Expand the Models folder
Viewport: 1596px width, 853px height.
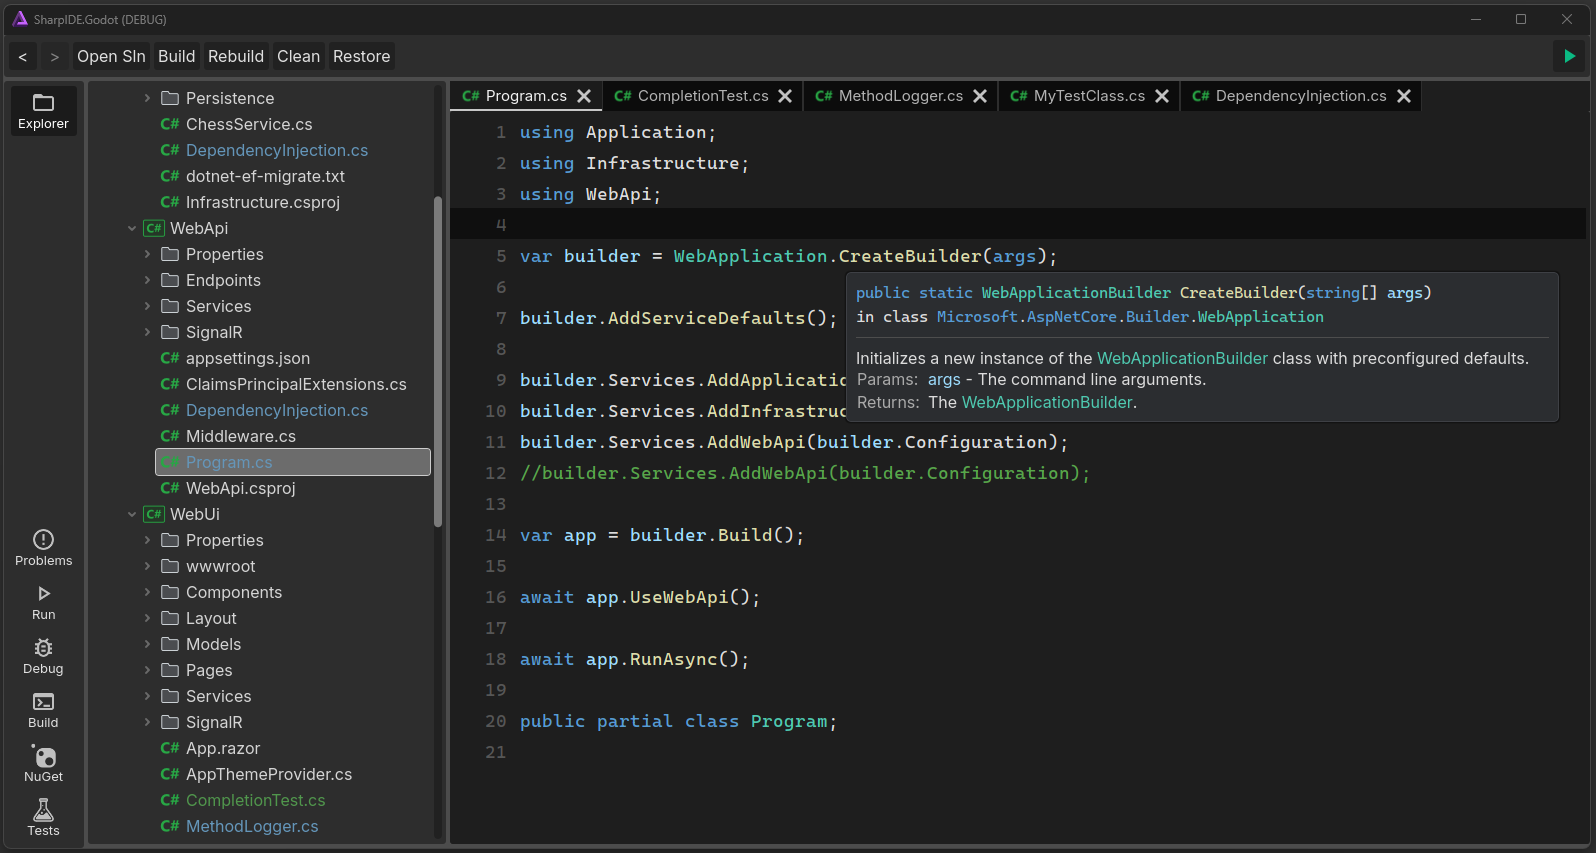click(147, 644)
